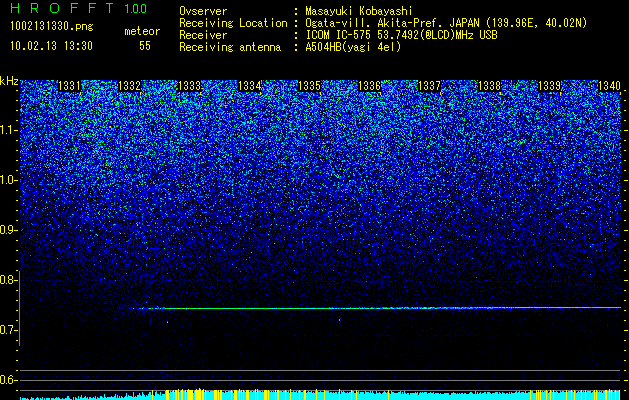Click the 1.0 frequency axis label
This screenshot has width=629, height=400.
pos(9,180)
